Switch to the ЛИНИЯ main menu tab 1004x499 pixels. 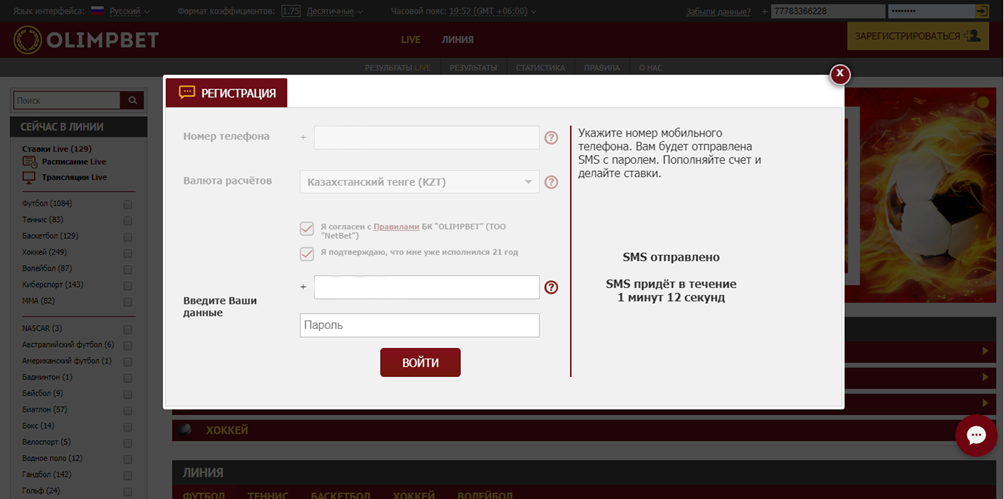click(458, 40)
